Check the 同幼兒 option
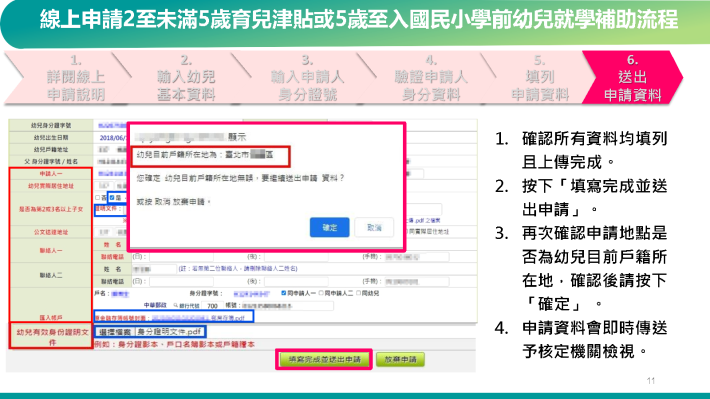 (358, 293)
